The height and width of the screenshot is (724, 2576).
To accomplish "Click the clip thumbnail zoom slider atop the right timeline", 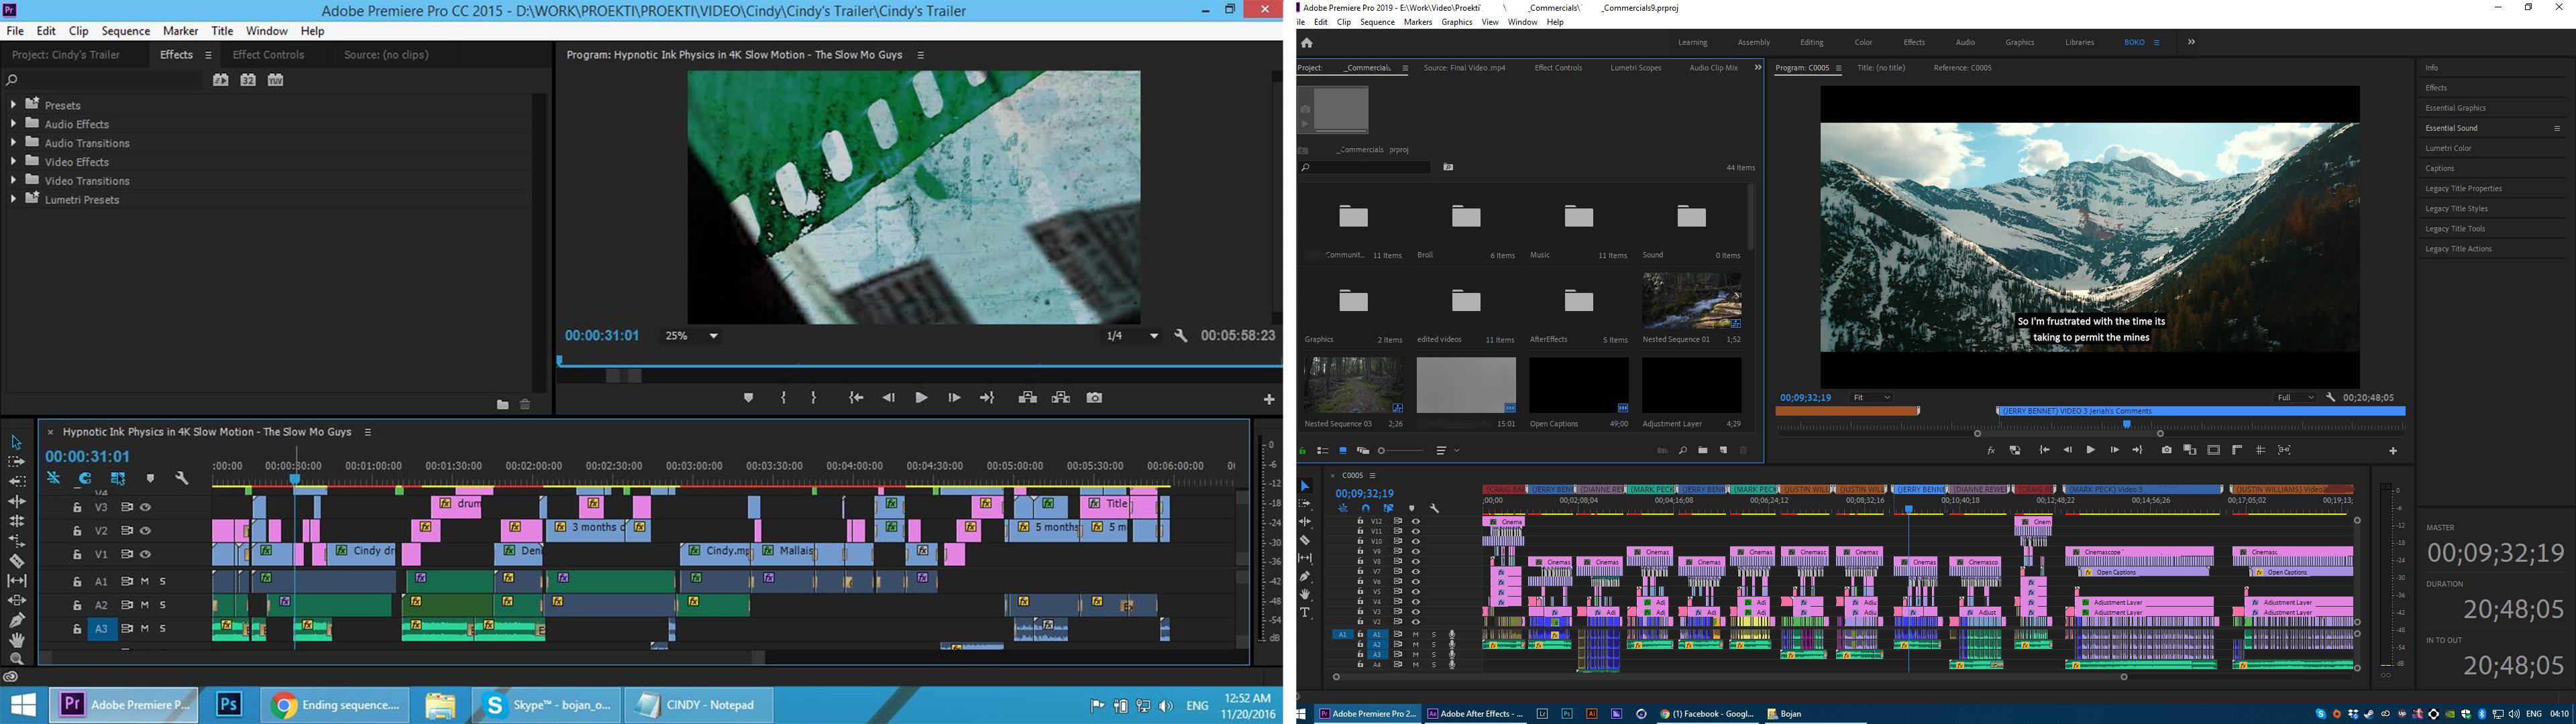I will coord(1382,450).
